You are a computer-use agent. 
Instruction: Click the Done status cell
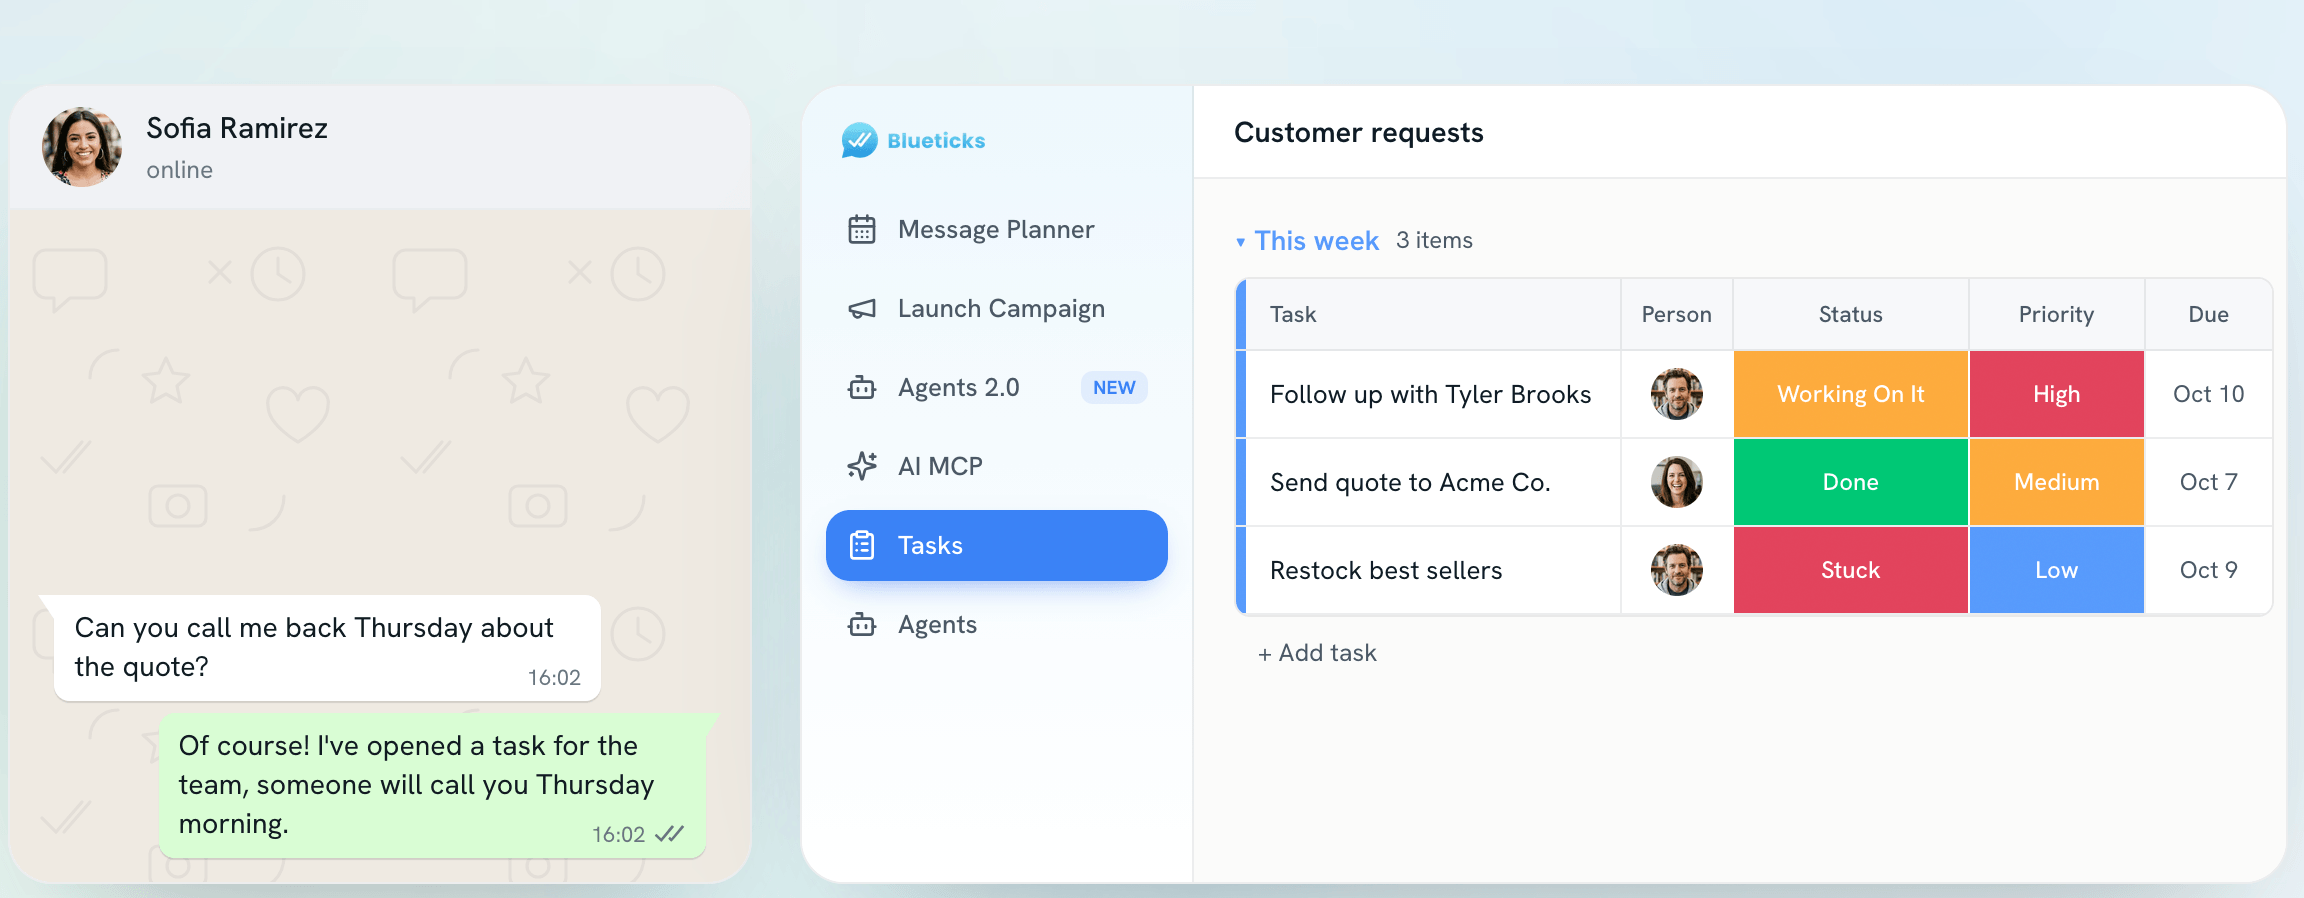pyautogui.click(x=1850, y=482)
